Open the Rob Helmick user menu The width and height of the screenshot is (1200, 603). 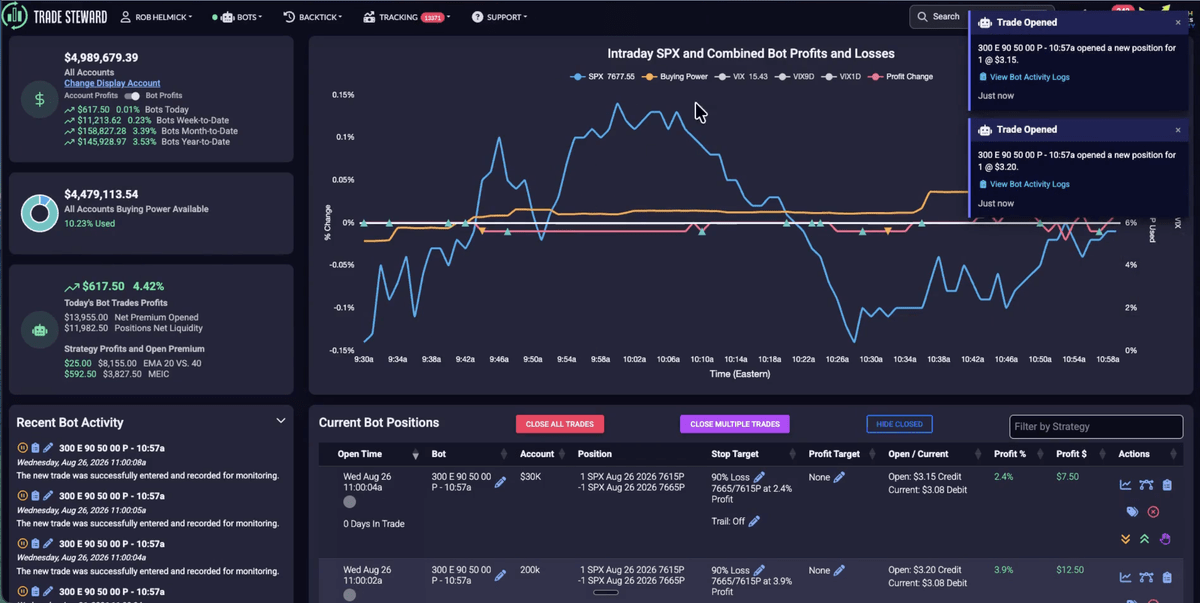[157, 17]
